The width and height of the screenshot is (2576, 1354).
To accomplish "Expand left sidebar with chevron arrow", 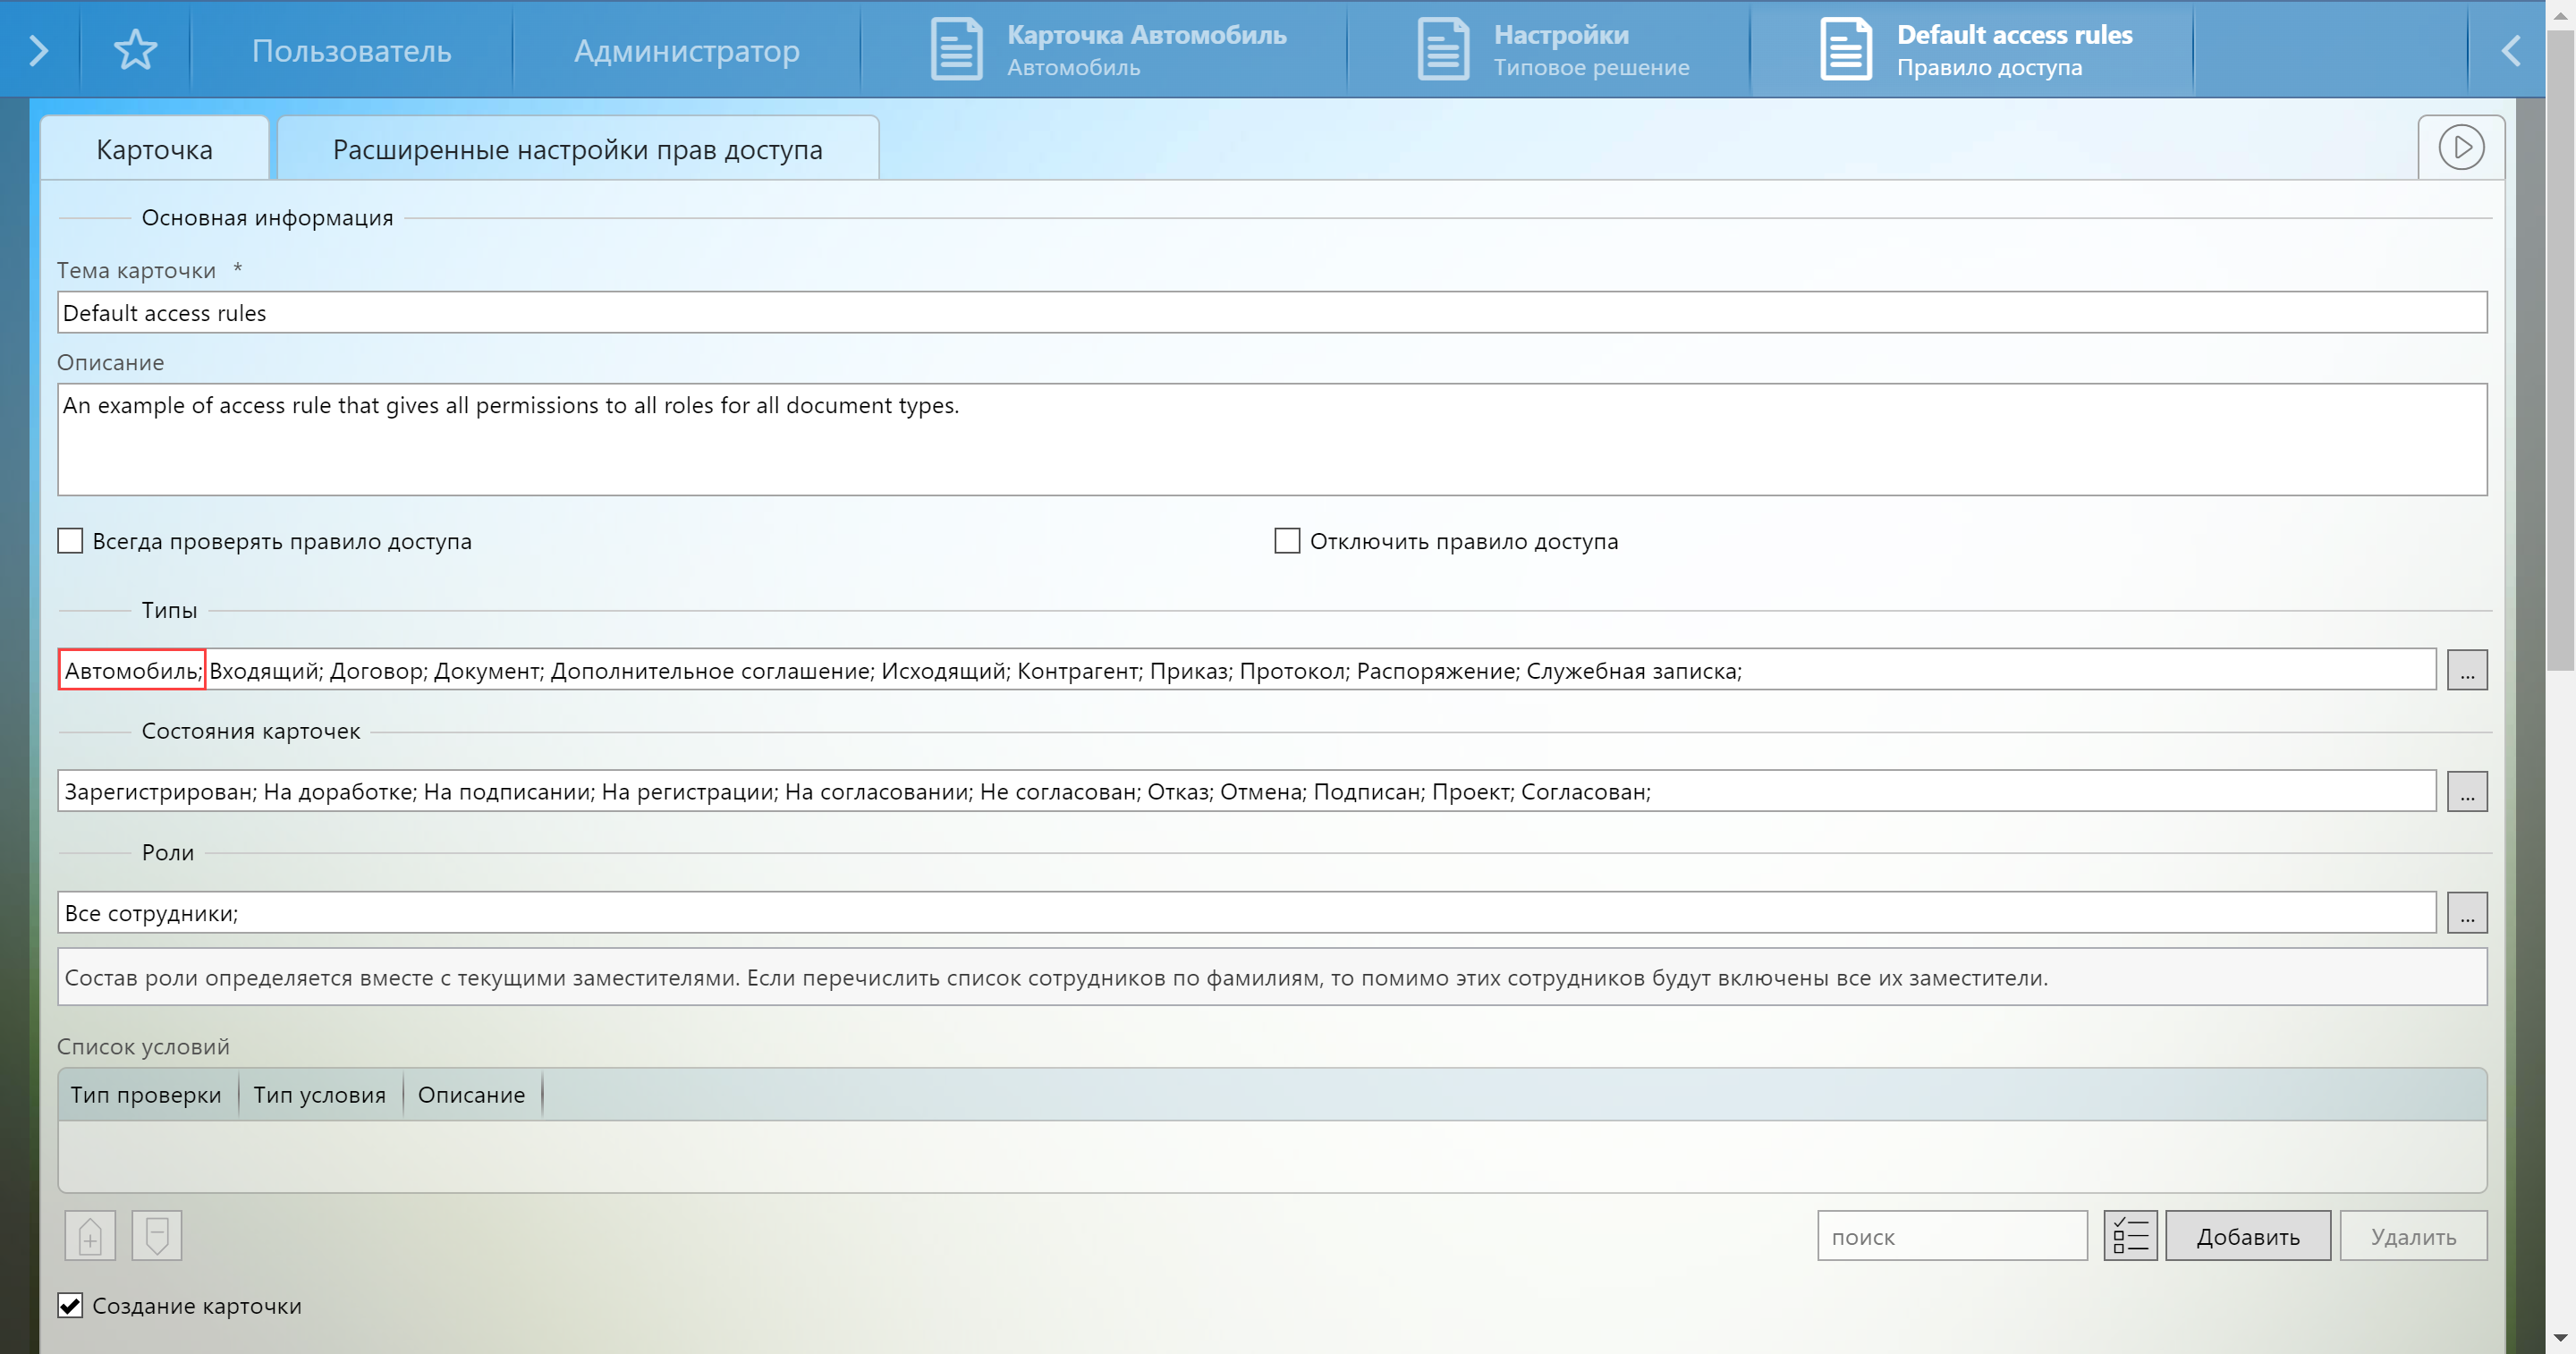I will coord(39,50).
